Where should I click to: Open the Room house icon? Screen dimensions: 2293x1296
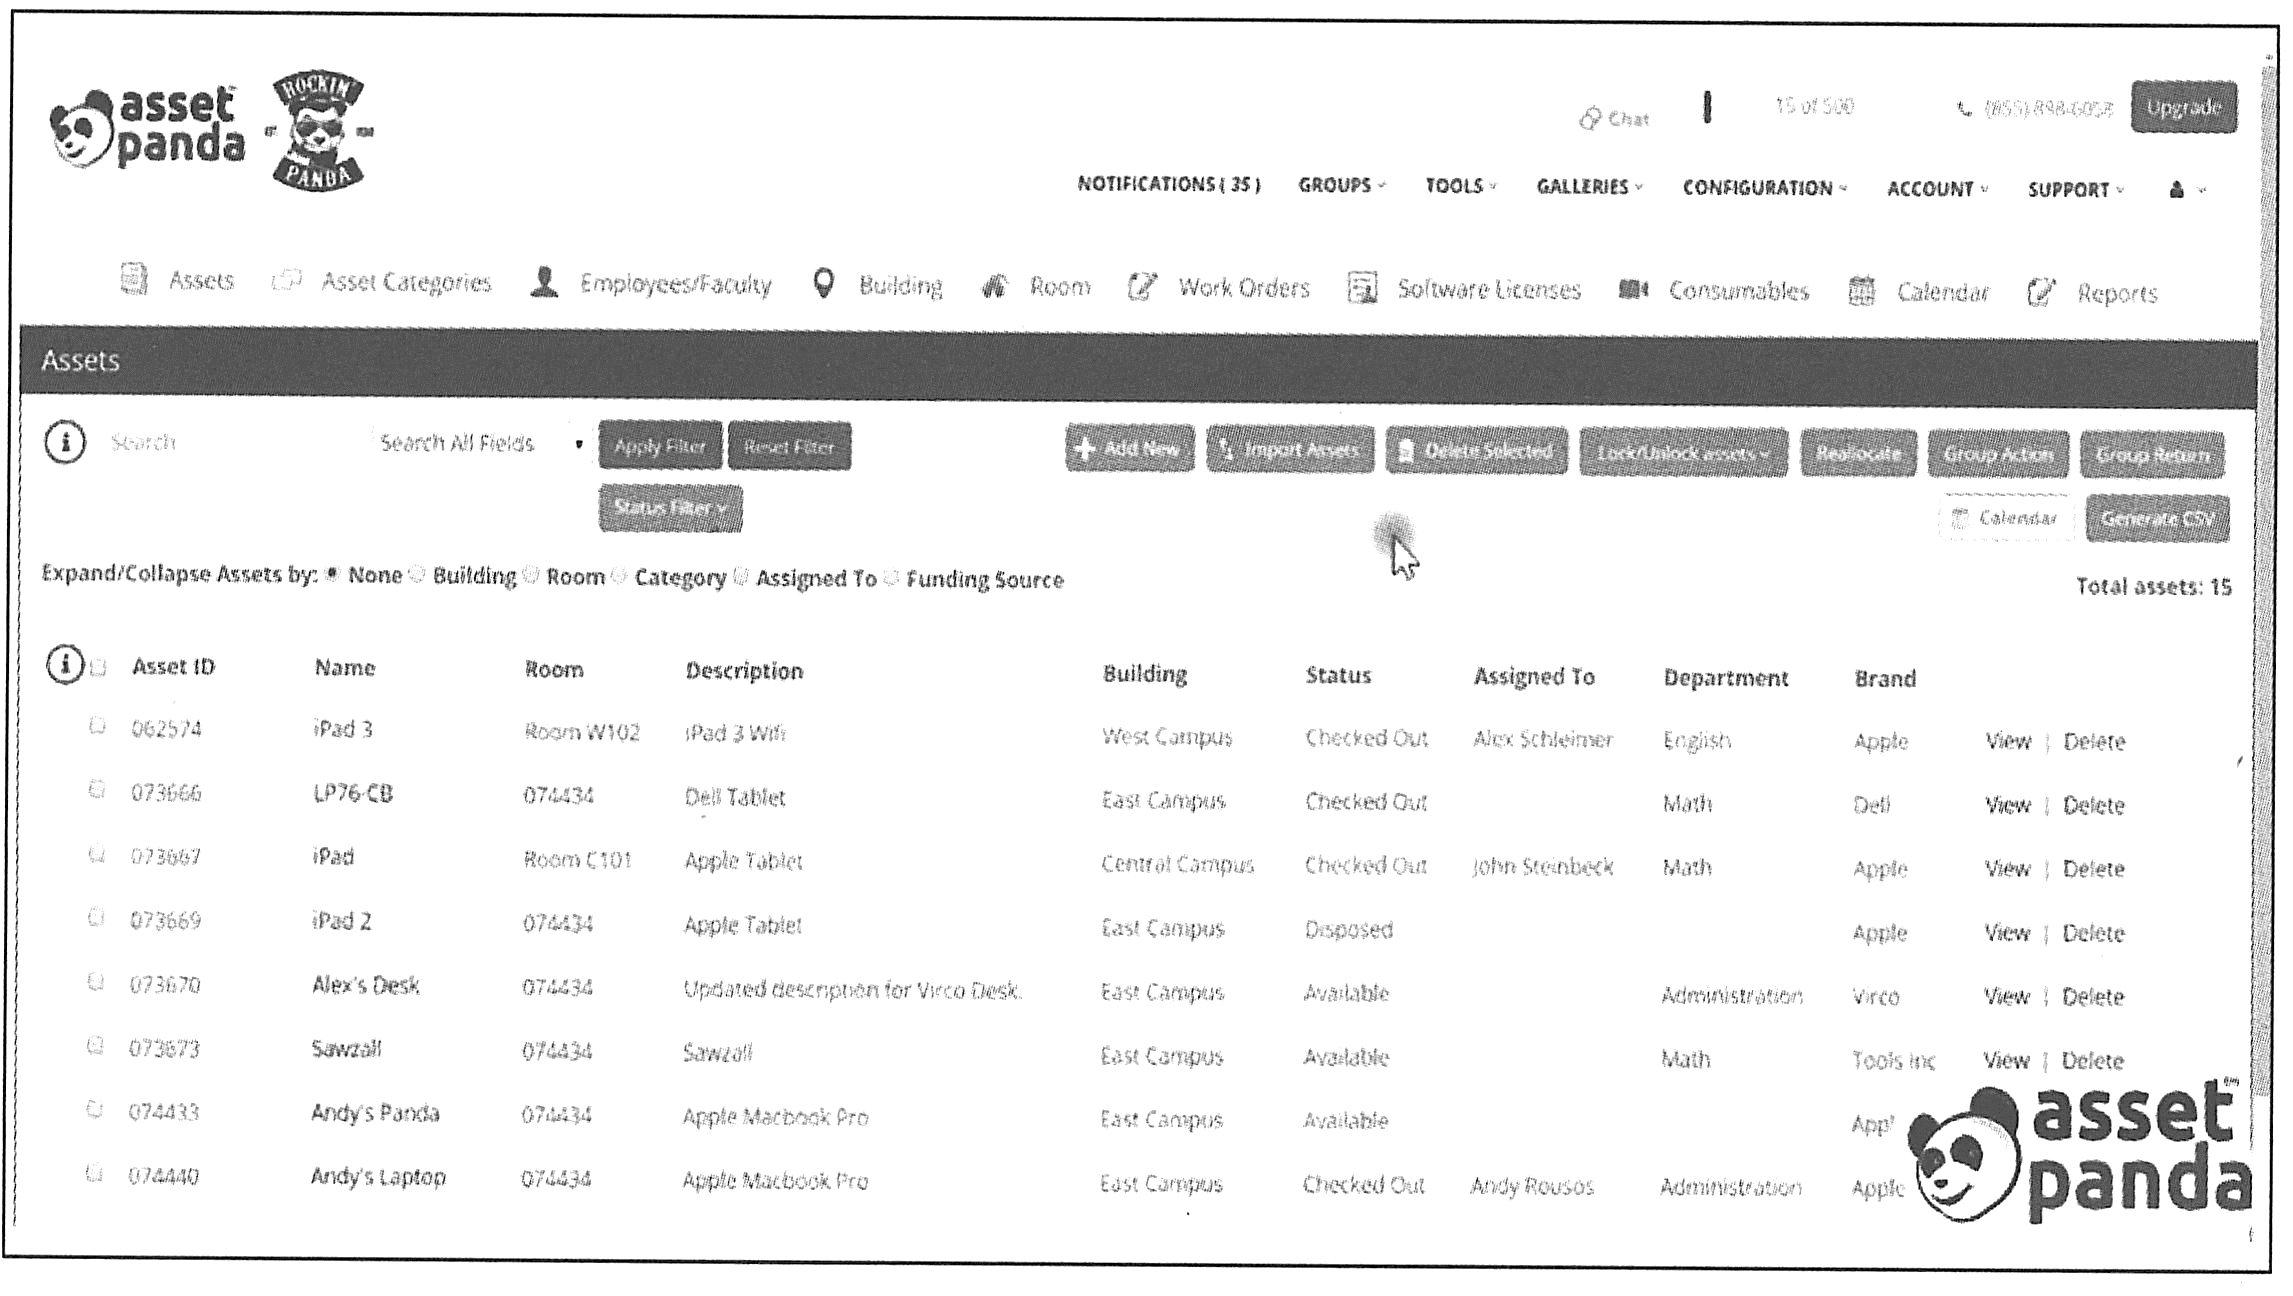point(993,287)
